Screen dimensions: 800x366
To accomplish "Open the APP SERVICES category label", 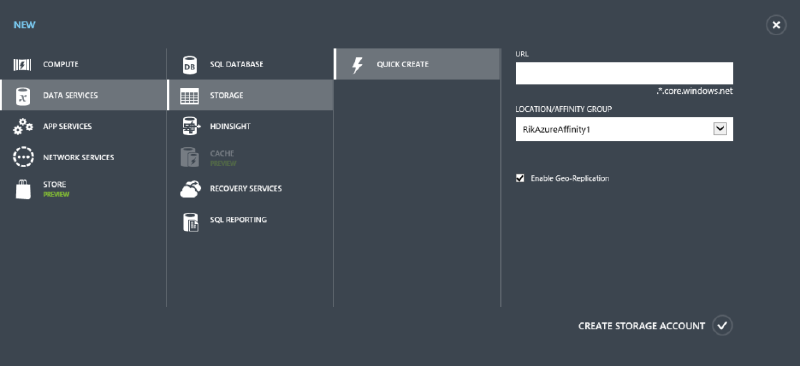I will (x=67, y=127).
